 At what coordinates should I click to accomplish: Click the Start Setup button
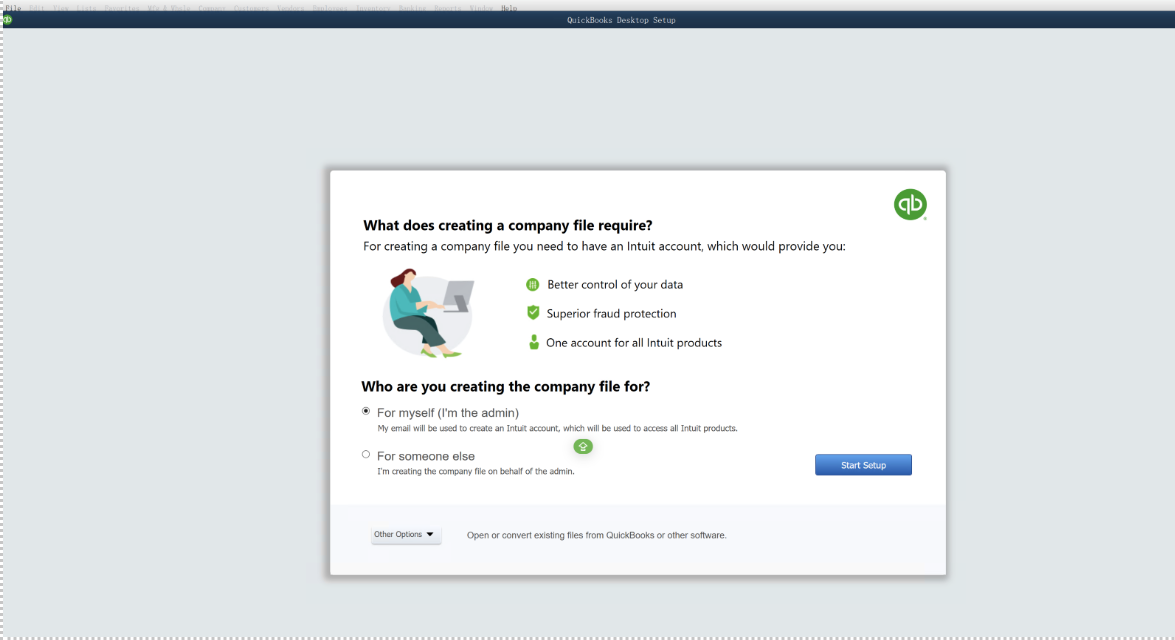click(863, 465)
